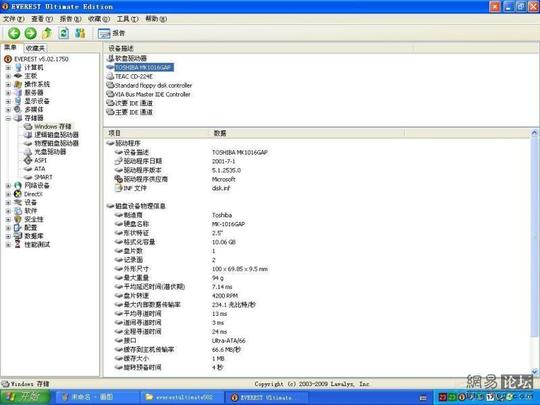Select the 显示设备 icon in the tree

pos(18,101)
